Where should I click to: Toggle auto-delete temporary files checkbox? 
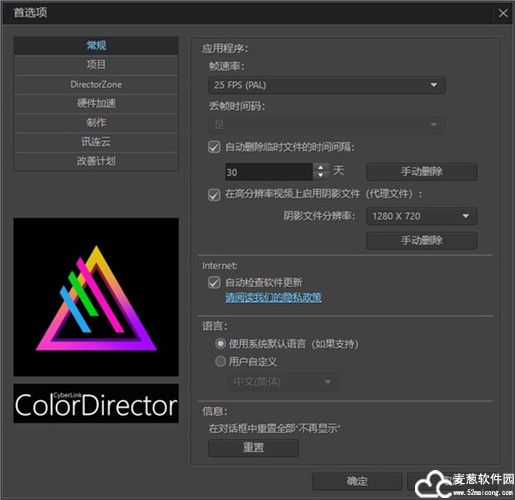[x=214, y=147]
